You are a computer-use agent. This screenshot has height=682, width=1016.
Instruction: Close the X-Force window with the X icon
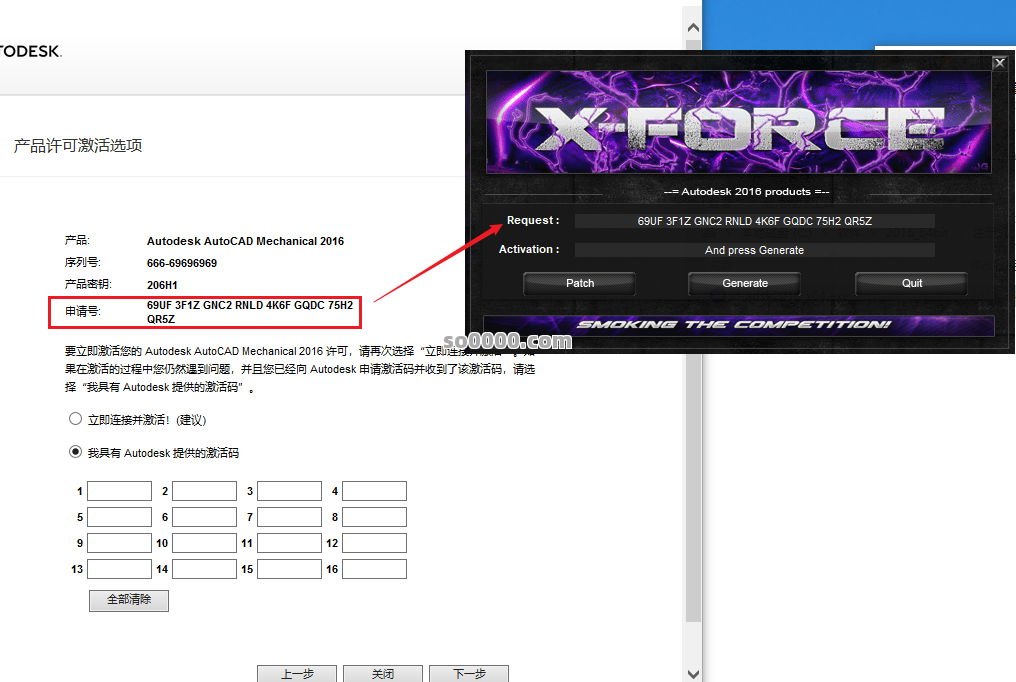[998, 63]
